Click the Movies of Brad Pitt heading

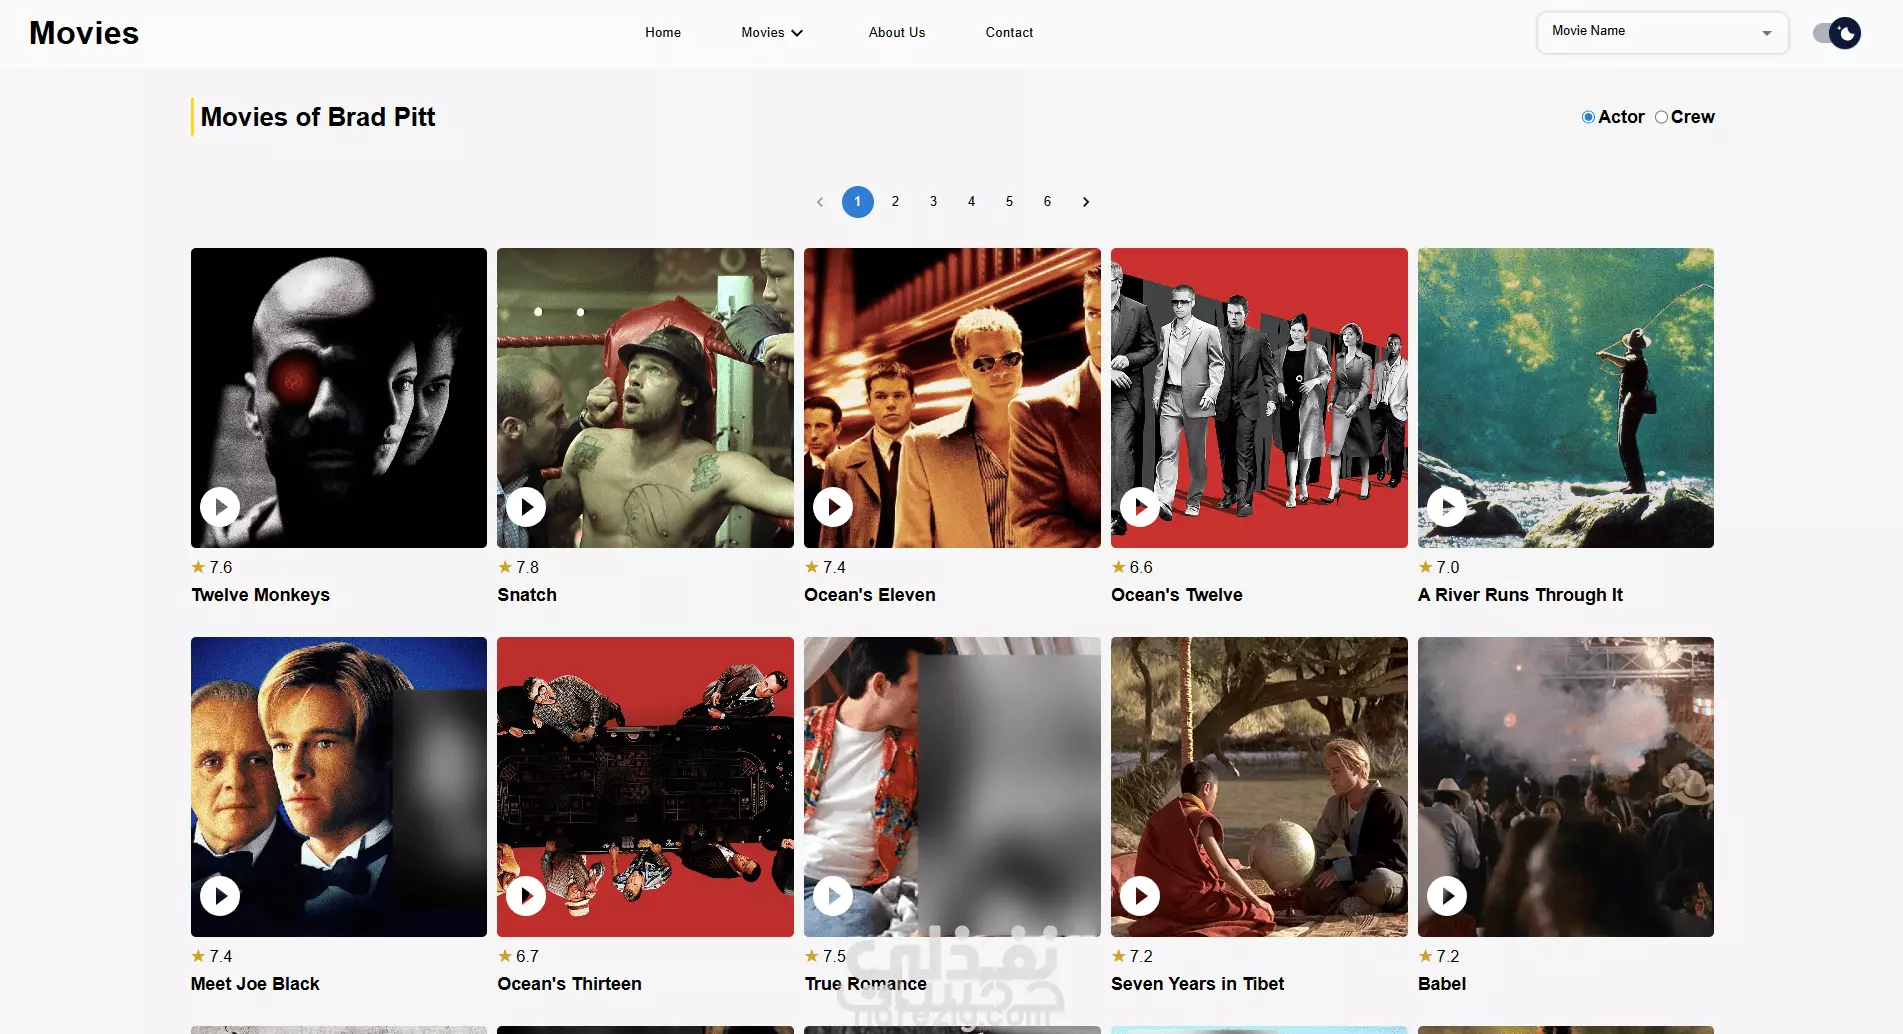318,117
